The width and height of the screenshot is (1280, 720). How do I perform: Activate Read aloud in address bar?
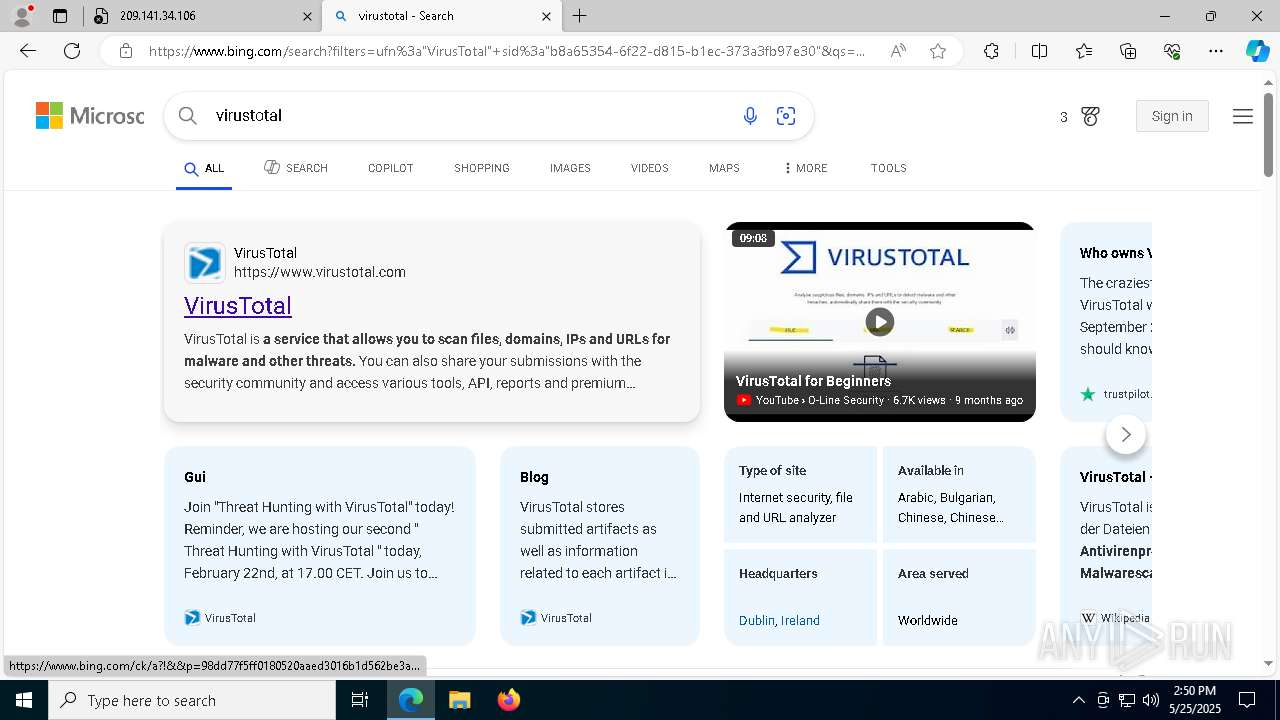[898, 51]
